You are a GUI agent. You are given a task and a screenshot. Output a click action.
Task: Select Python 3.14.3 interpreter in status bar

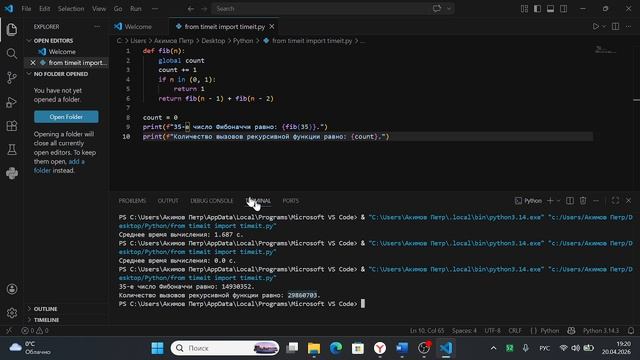click(x=601, y=331)
